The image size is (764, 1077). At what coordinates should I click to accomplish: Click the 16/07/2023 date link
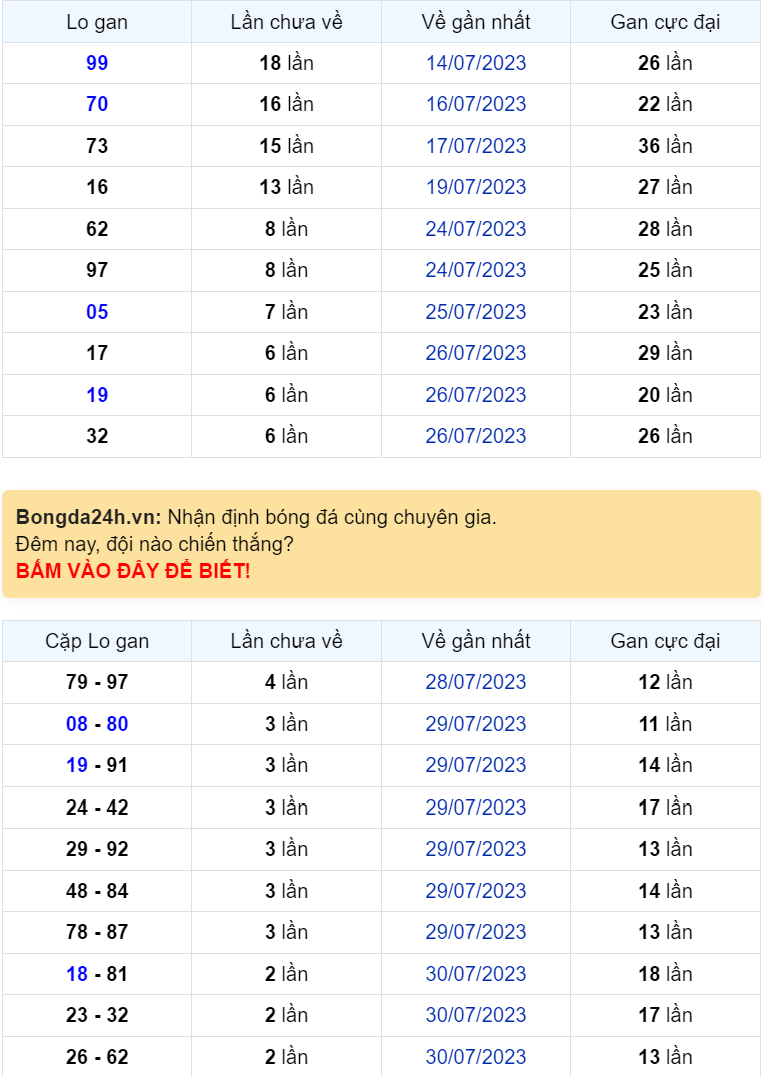(x=475, y=104)
